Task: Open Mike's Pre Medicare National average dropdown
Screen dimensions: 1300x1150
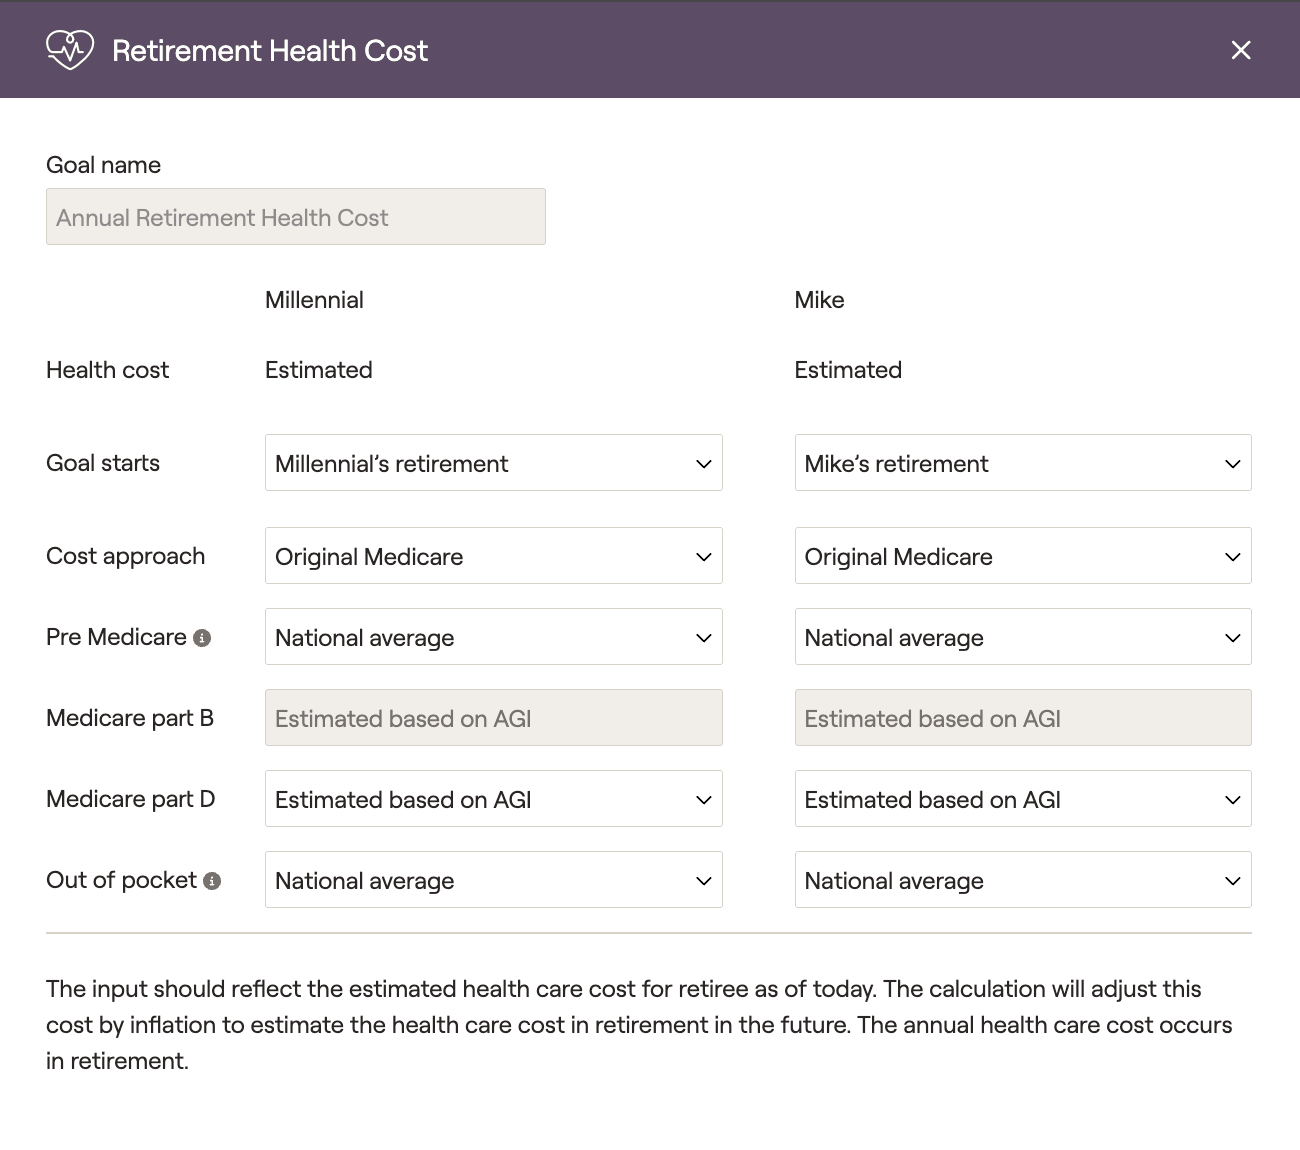Action: coord(1023,637)
